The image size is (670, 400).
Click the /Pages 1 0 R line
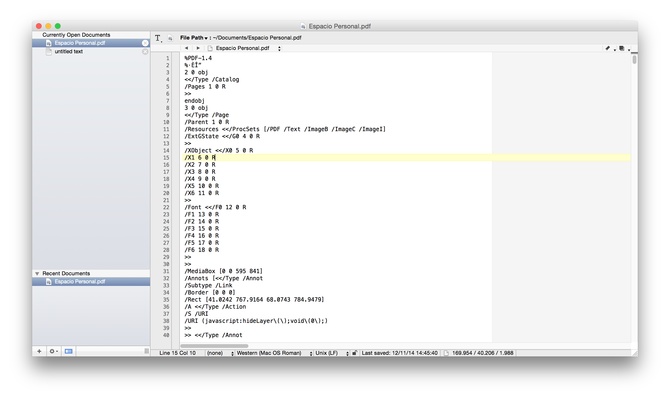[205, 87]
